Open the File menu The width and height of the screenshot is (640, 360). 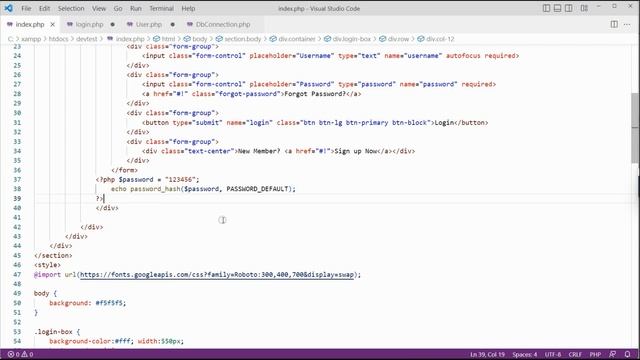pos(26,8)
